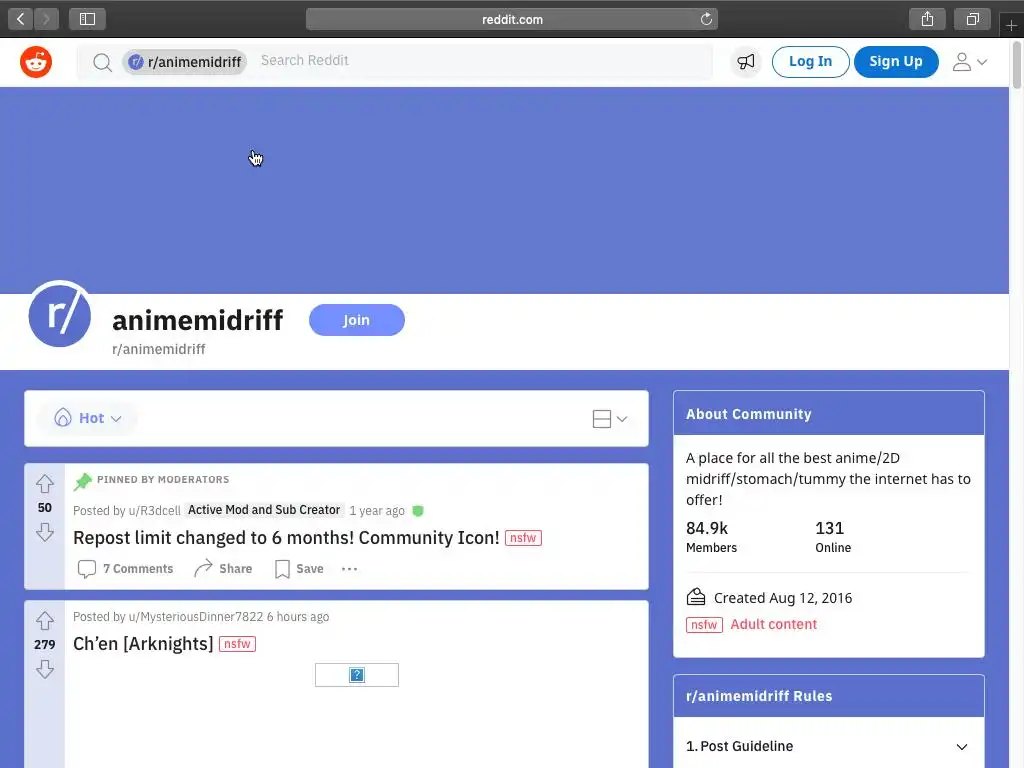This screenshot has width=1024, height=768.
Task: Click the 131 Online count
Action: pos(833,537)
